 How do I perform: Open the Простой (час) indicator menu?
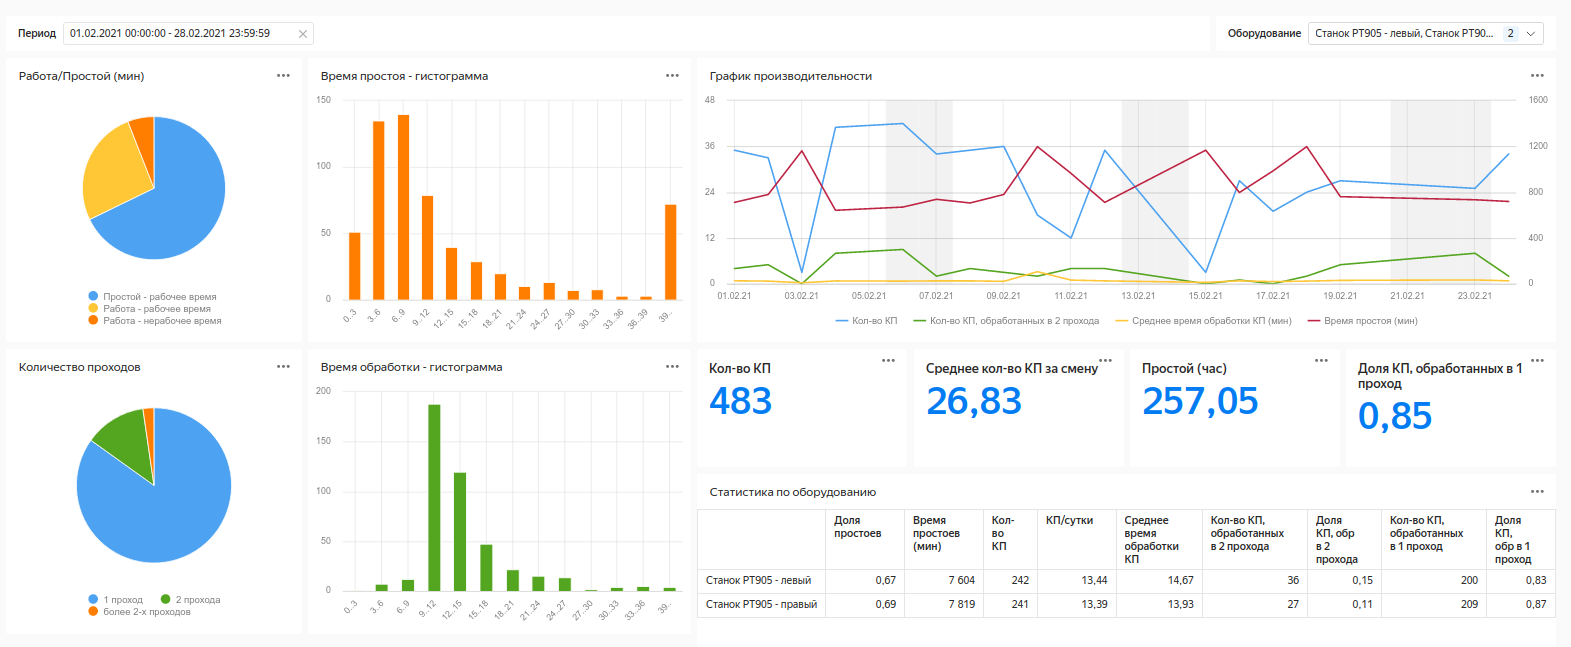coord(1321,361)
